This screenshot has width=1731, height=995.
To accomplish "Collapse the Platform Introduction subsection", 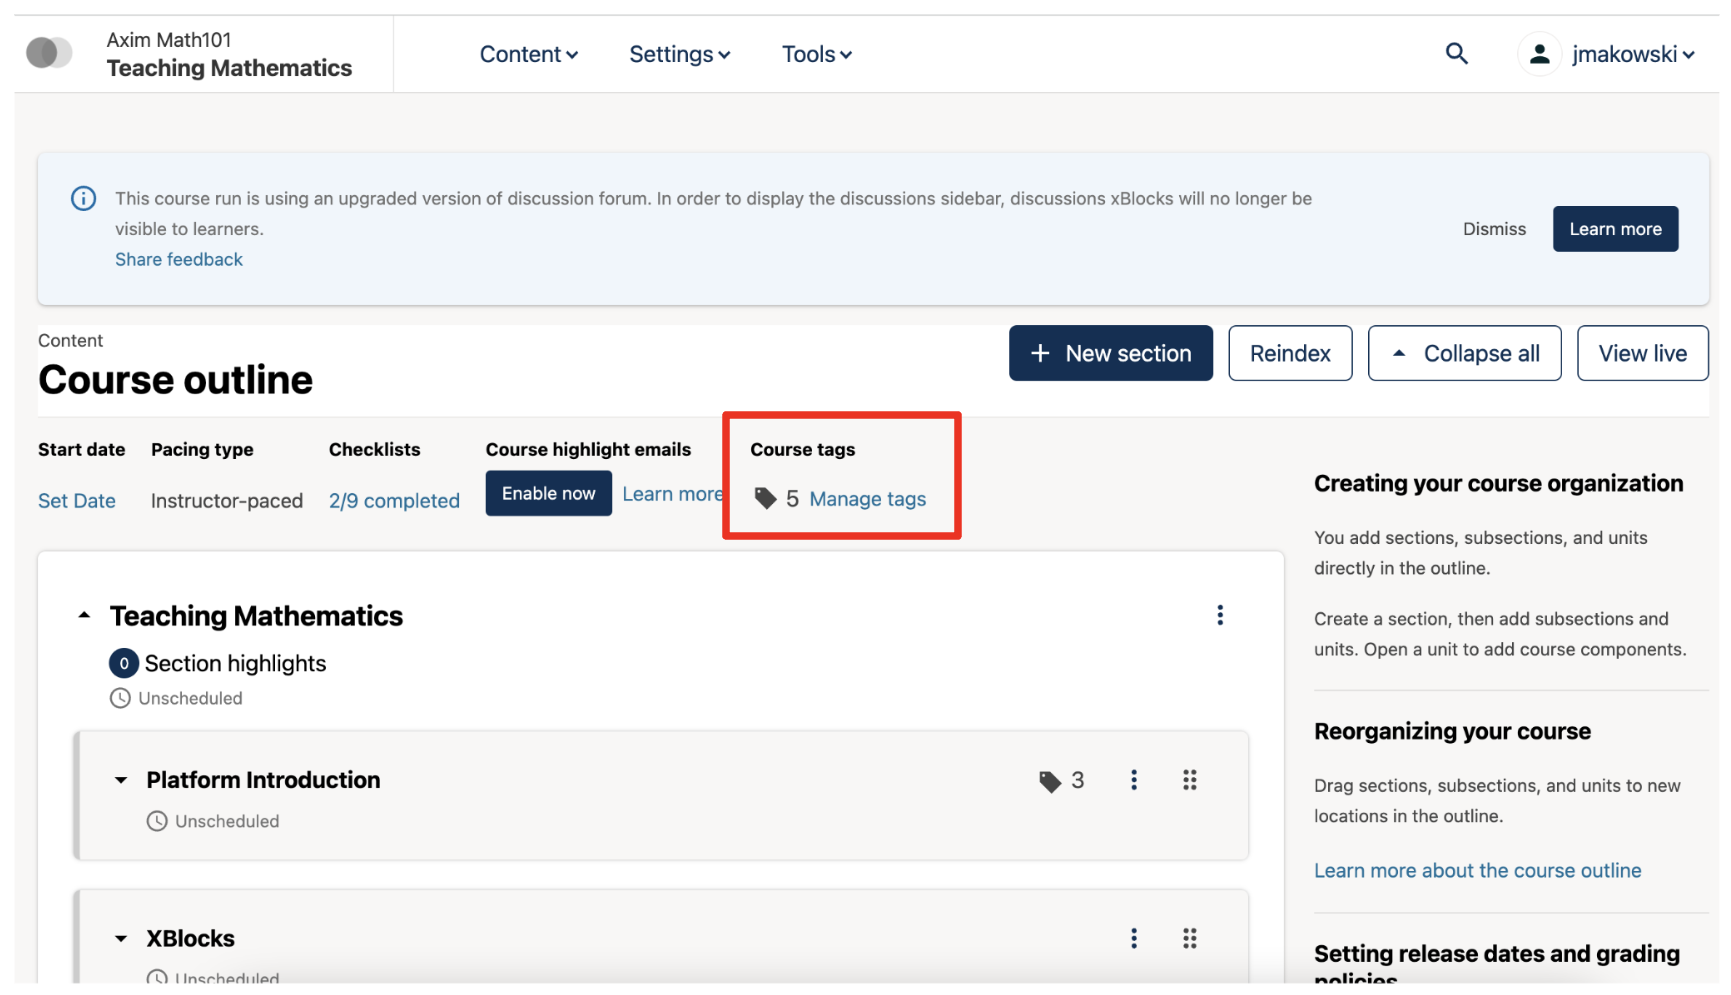I will [x=121, y=780].
